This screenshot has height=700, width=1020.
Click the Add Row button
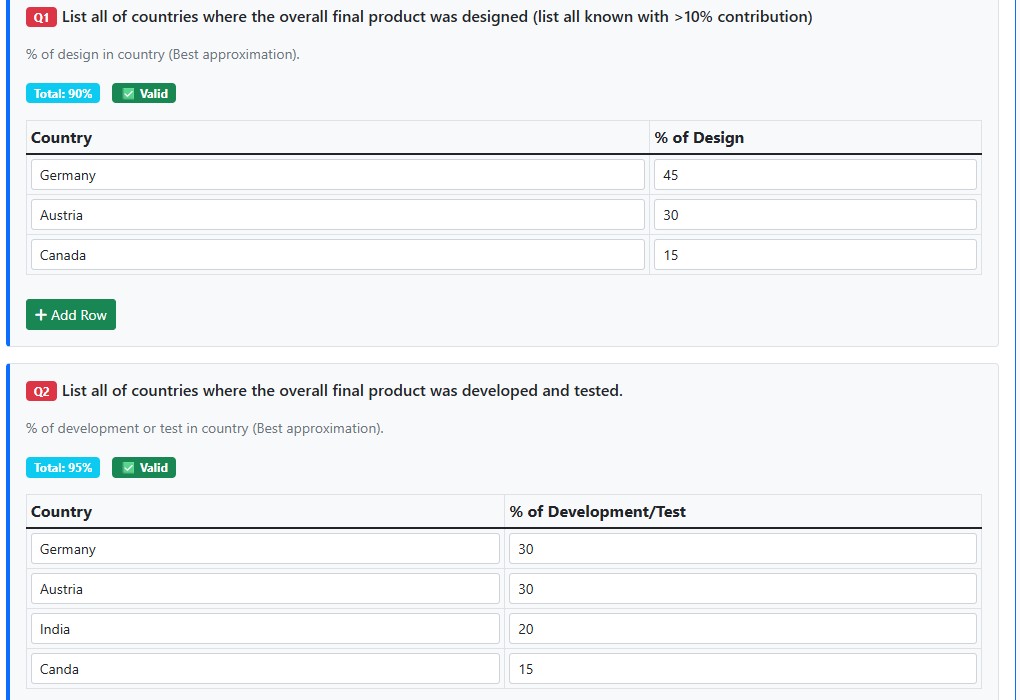point(71,315)
